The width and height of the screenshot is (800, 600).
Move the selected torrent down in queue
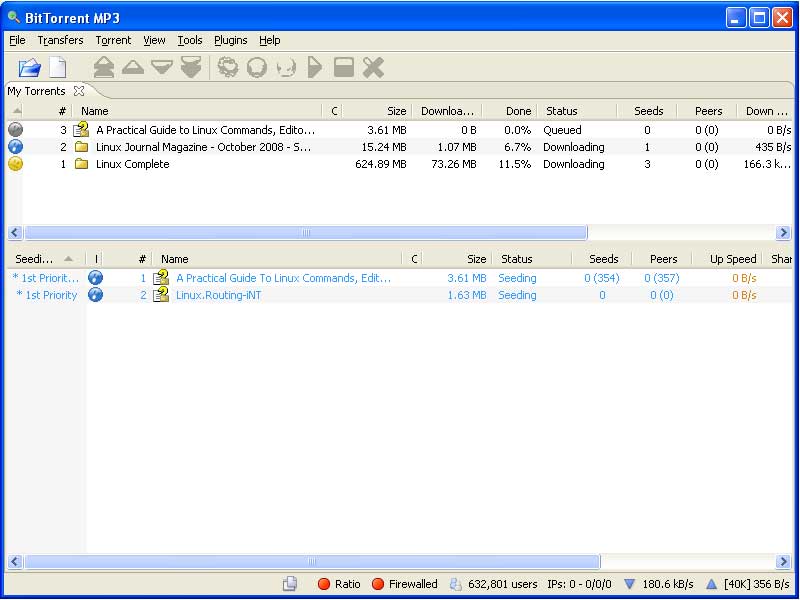click(x=161, y=67)
